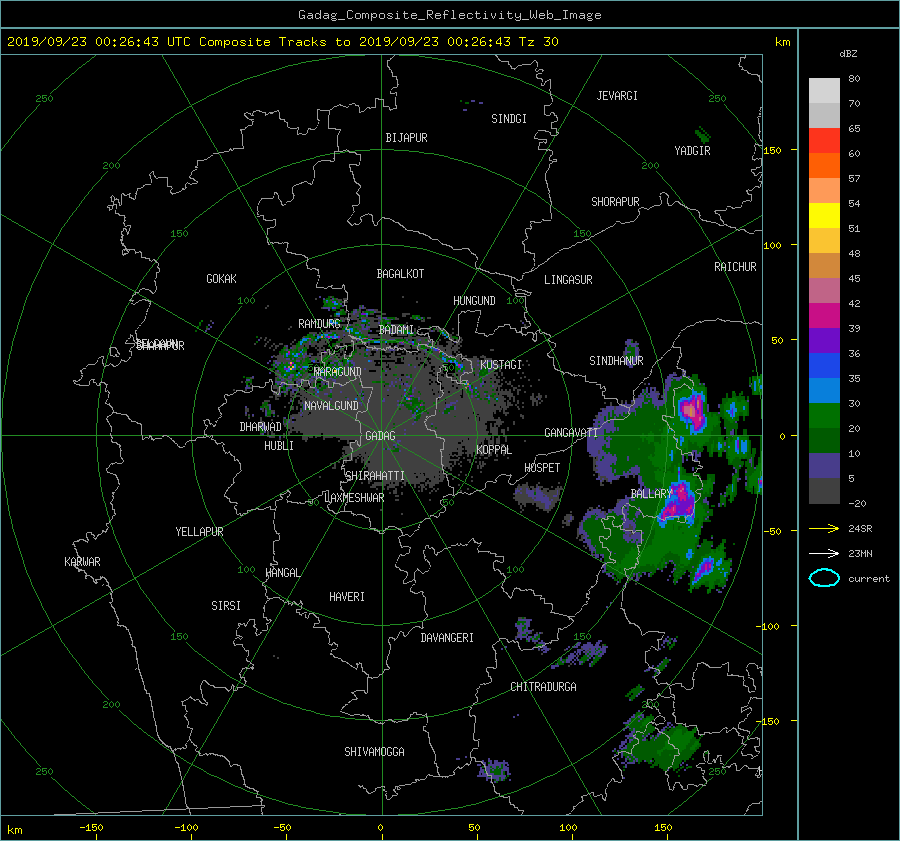
Task: Click the magenta storm core northeast of GANGAVATI
Action: coord(692,410)
